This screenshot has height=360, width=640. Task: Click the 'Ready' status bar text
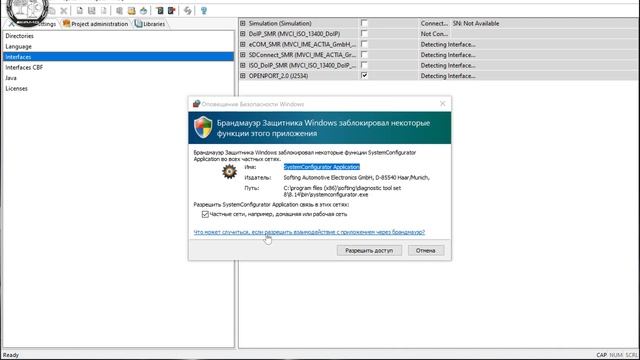pos(11,355)
